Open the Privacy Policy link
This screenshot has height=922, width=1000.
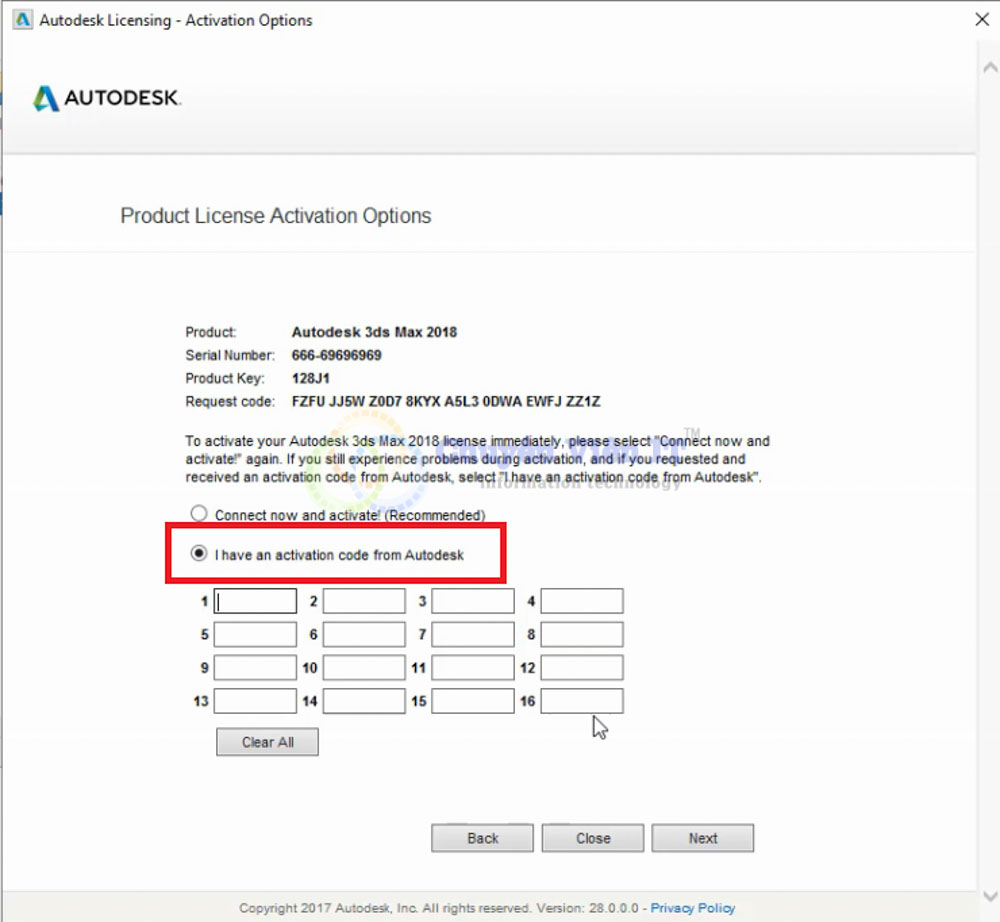pos(692,908)
